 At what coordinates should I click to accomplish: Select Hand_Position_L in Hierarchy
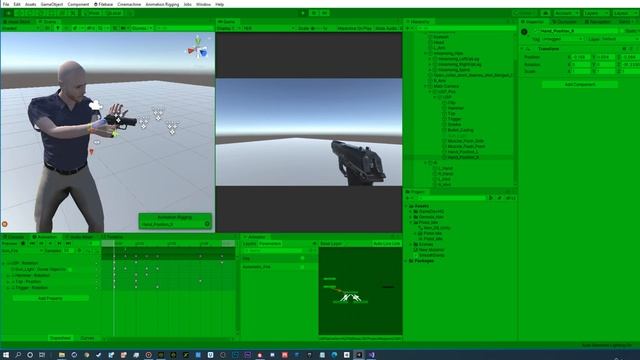tap(462, 152)
